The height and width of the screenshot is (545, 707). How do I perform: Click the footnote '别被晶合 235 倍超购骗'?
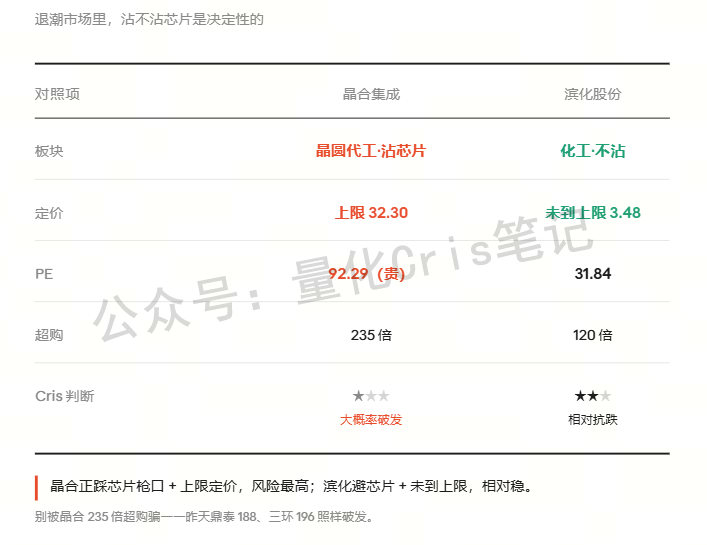(204, 516)
